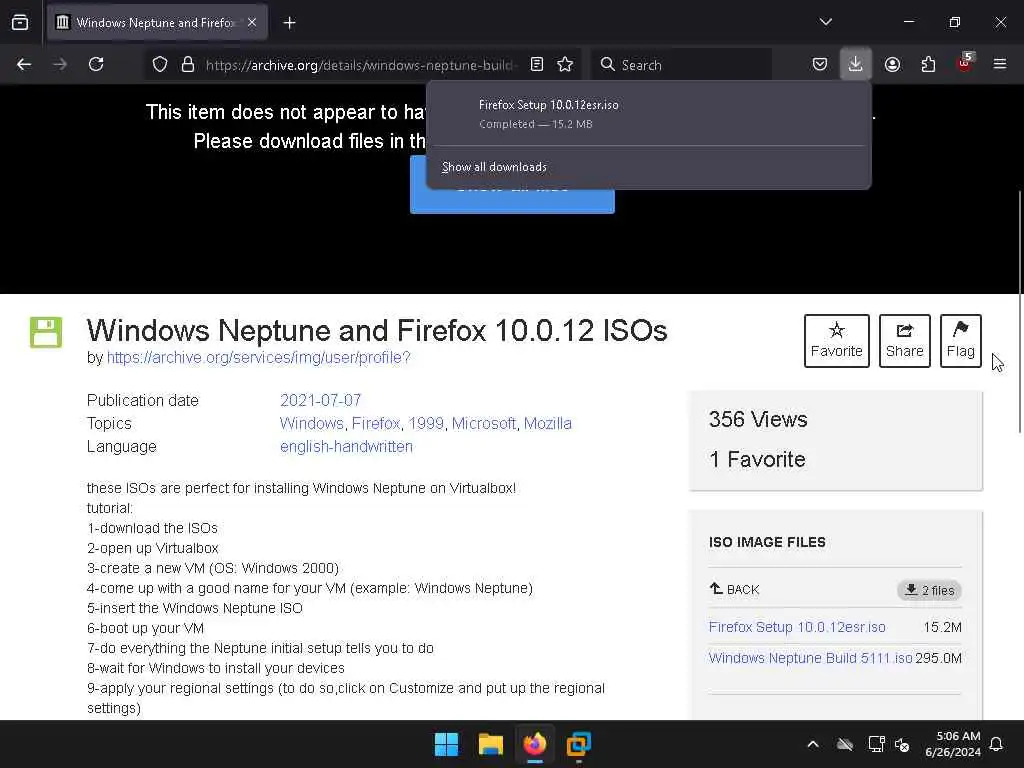Open VirtualBox from the taskbar
This screenshot has height=768, width=1024.
(579, 744)
